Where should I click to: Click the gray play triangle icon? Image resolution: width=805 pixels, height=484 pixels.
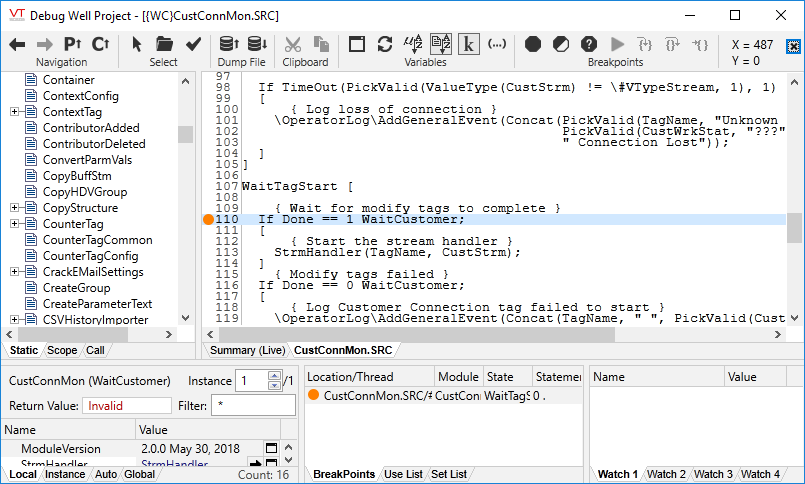[x=617, y=44]
